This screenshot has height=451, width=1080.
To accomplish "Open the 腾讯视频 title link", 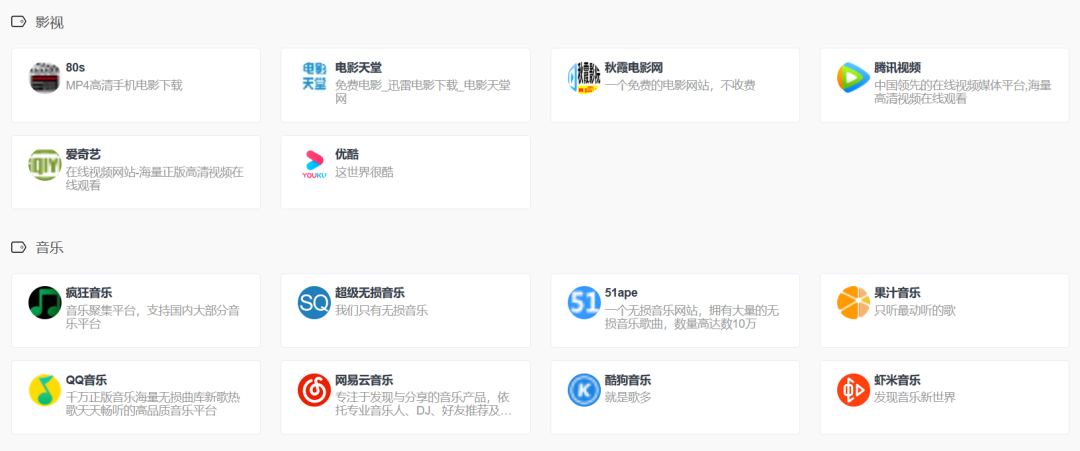I will pyautogui.click(x=897, y=67).
